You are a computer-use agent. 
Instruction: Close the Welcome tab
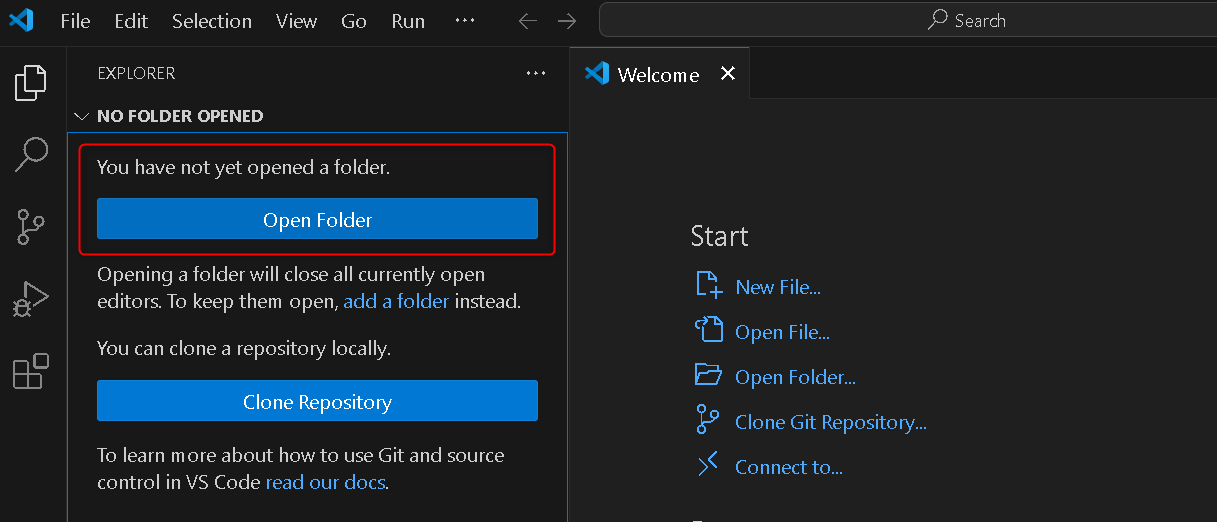pos(728,74)
